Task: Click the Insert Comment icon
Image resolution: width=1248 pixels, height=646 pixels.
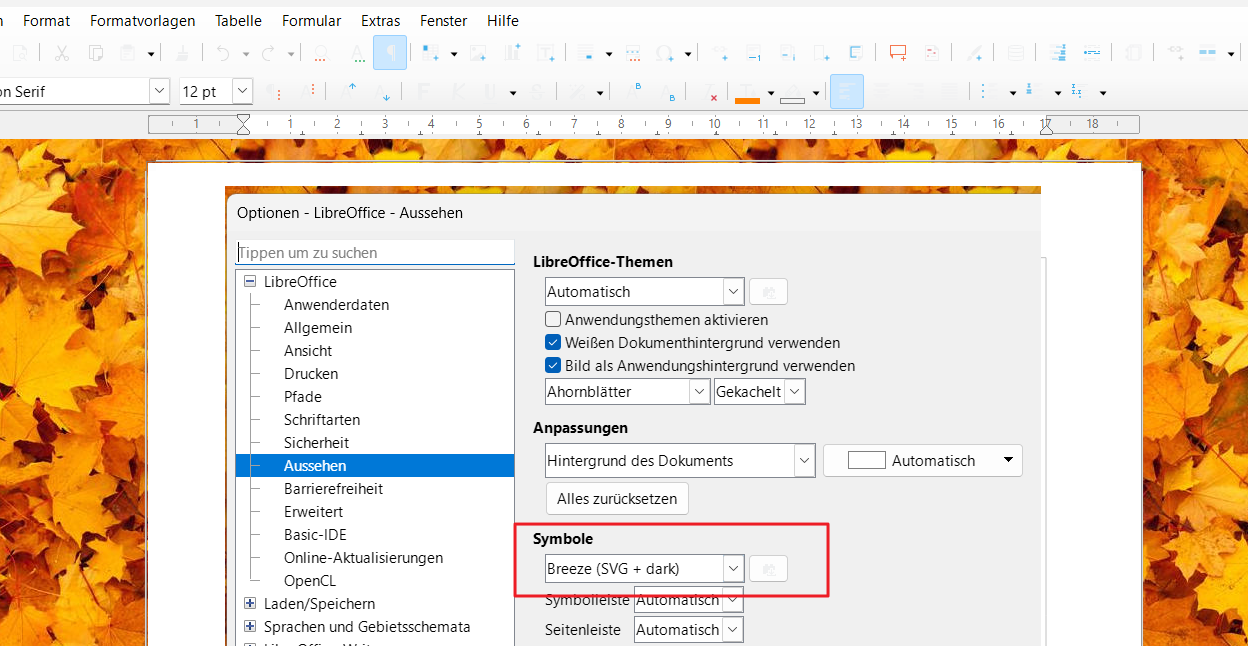Action: (x=897, y=53)
